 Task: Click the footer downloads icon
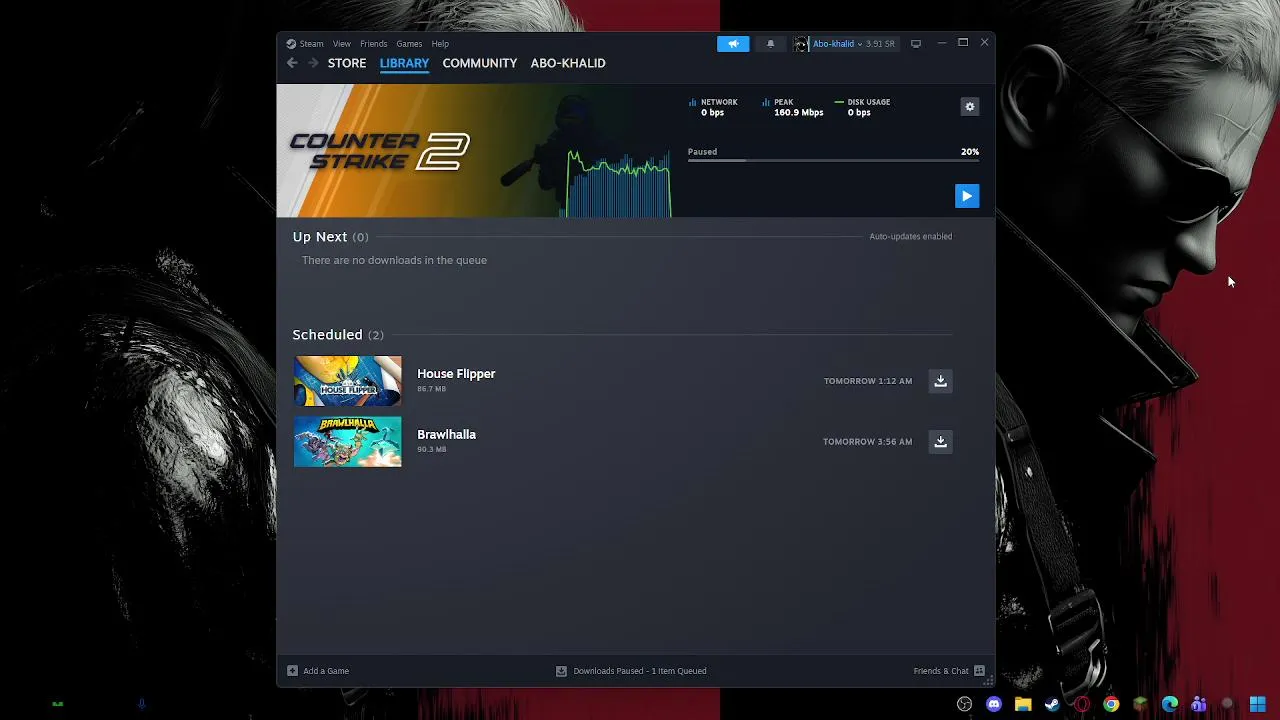coord(561,671)
